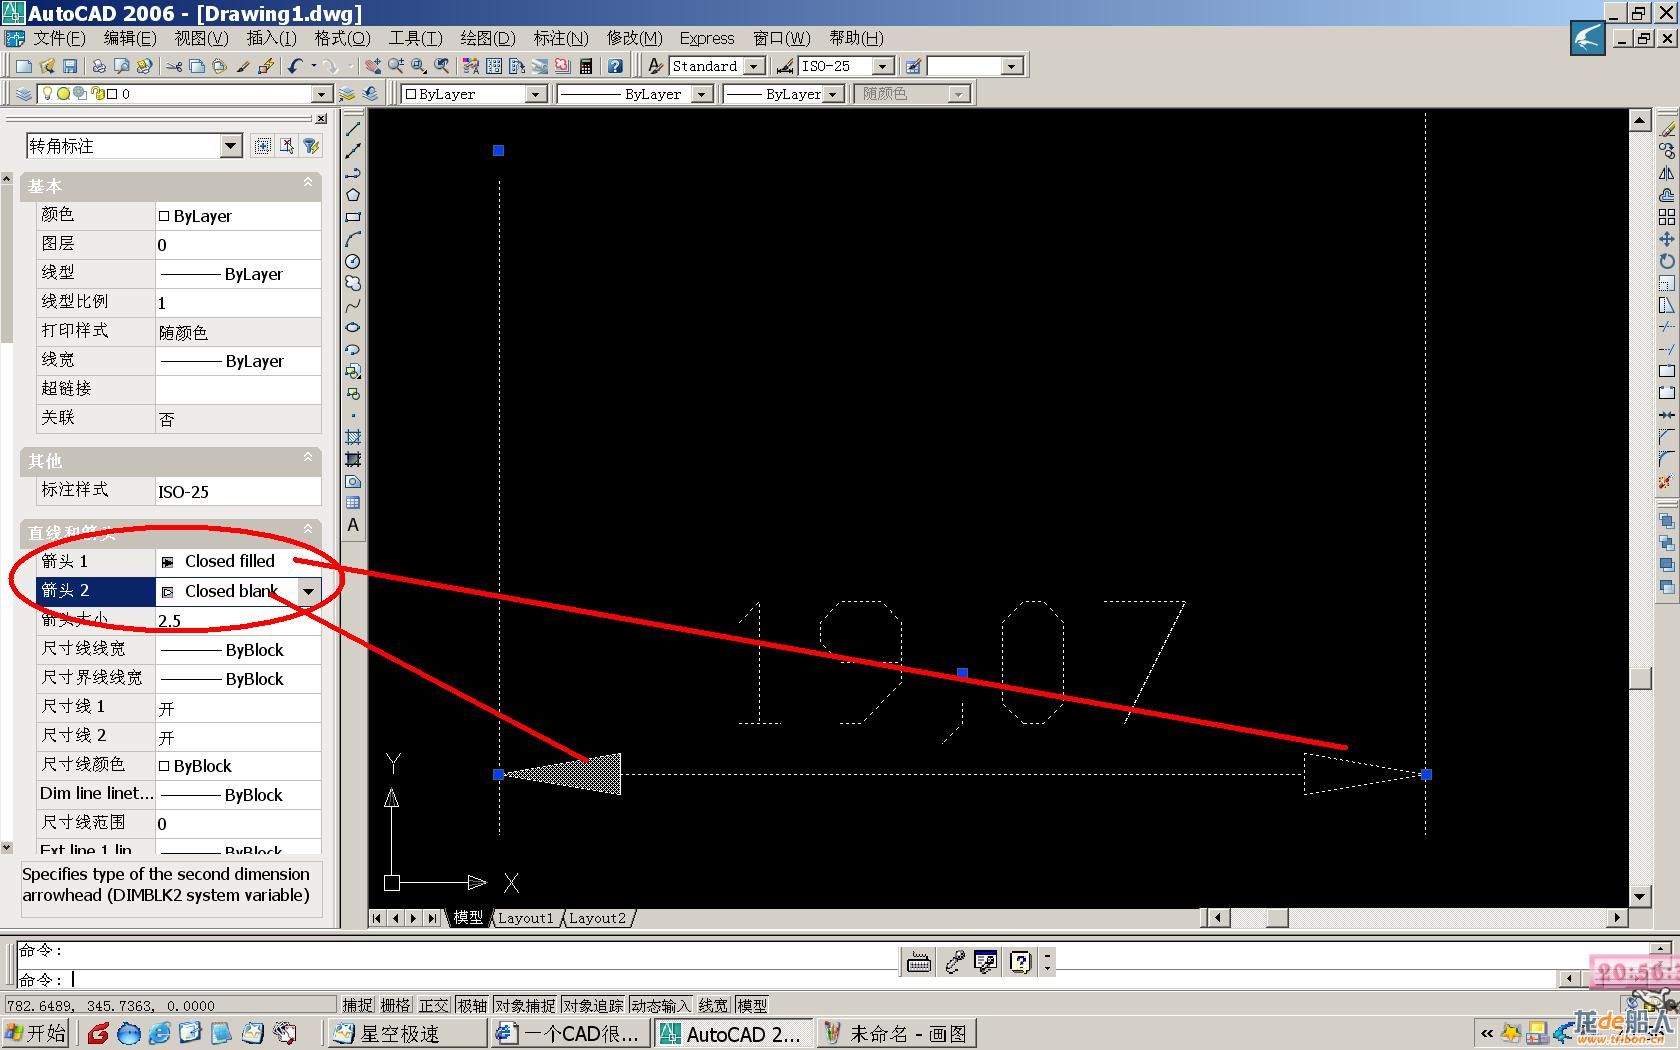Select the Copy Object tool

[1666, 151]
